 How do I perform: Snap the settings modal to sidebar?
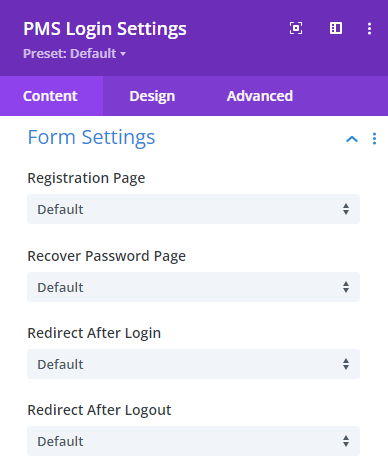tap(336, 28)
